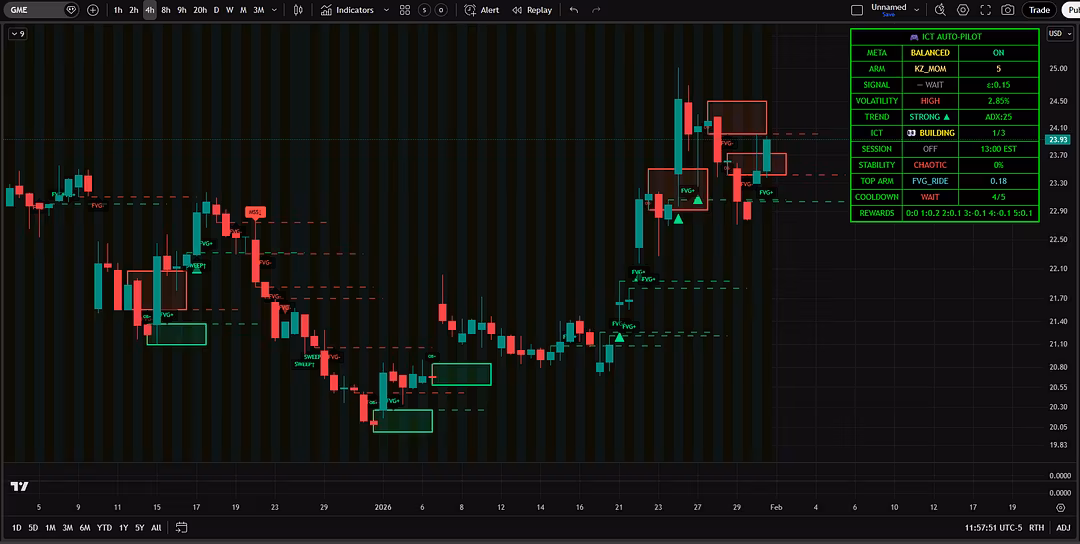
Task: Click the add symbol plus icon
Action: 93,10
